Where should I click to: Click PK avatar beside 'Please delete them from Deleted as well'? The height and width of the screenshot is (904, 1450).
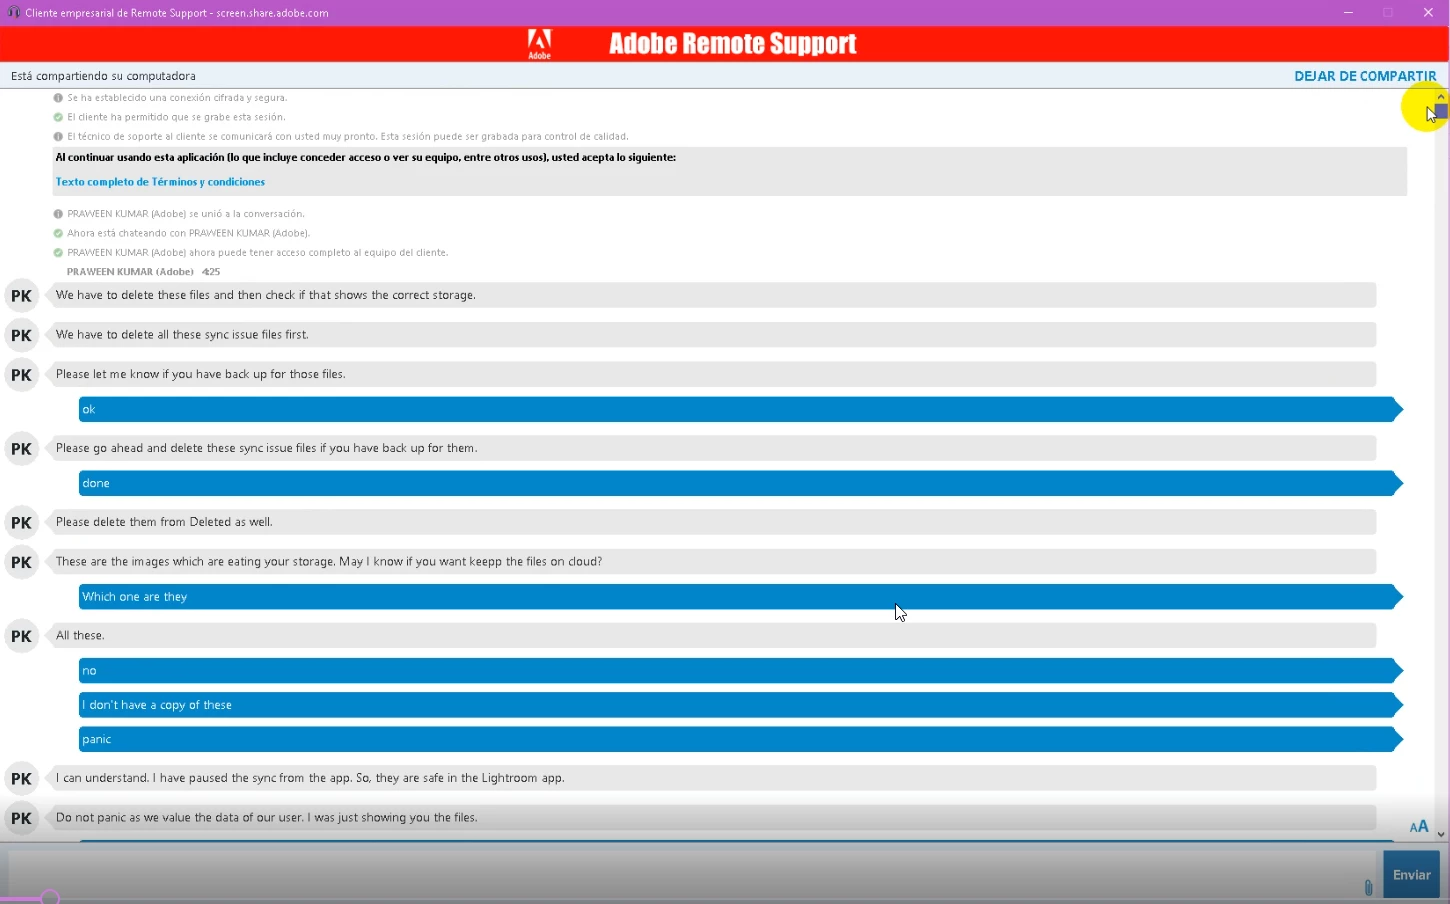coord(21,523)
